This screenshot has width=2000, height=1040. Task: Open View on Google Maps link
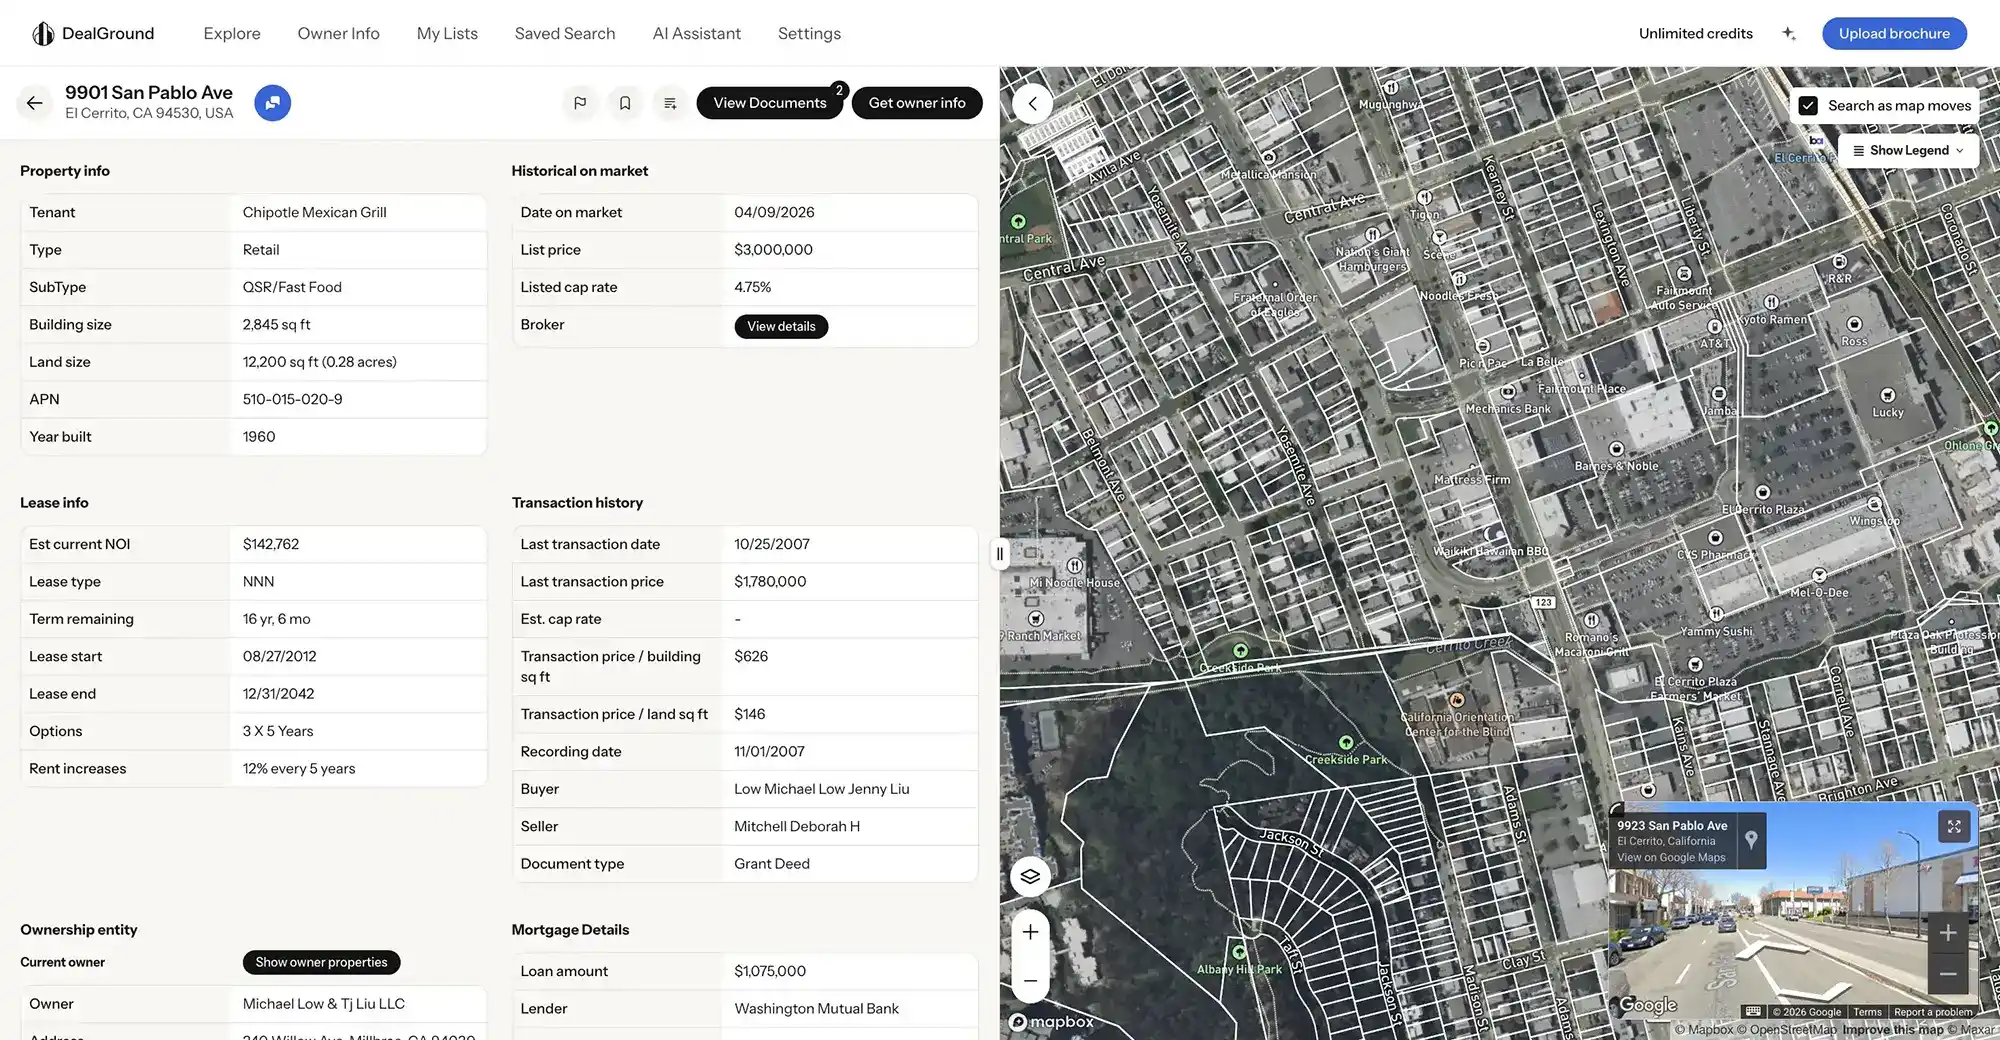pyautogui.click(x=1671, y=857)
